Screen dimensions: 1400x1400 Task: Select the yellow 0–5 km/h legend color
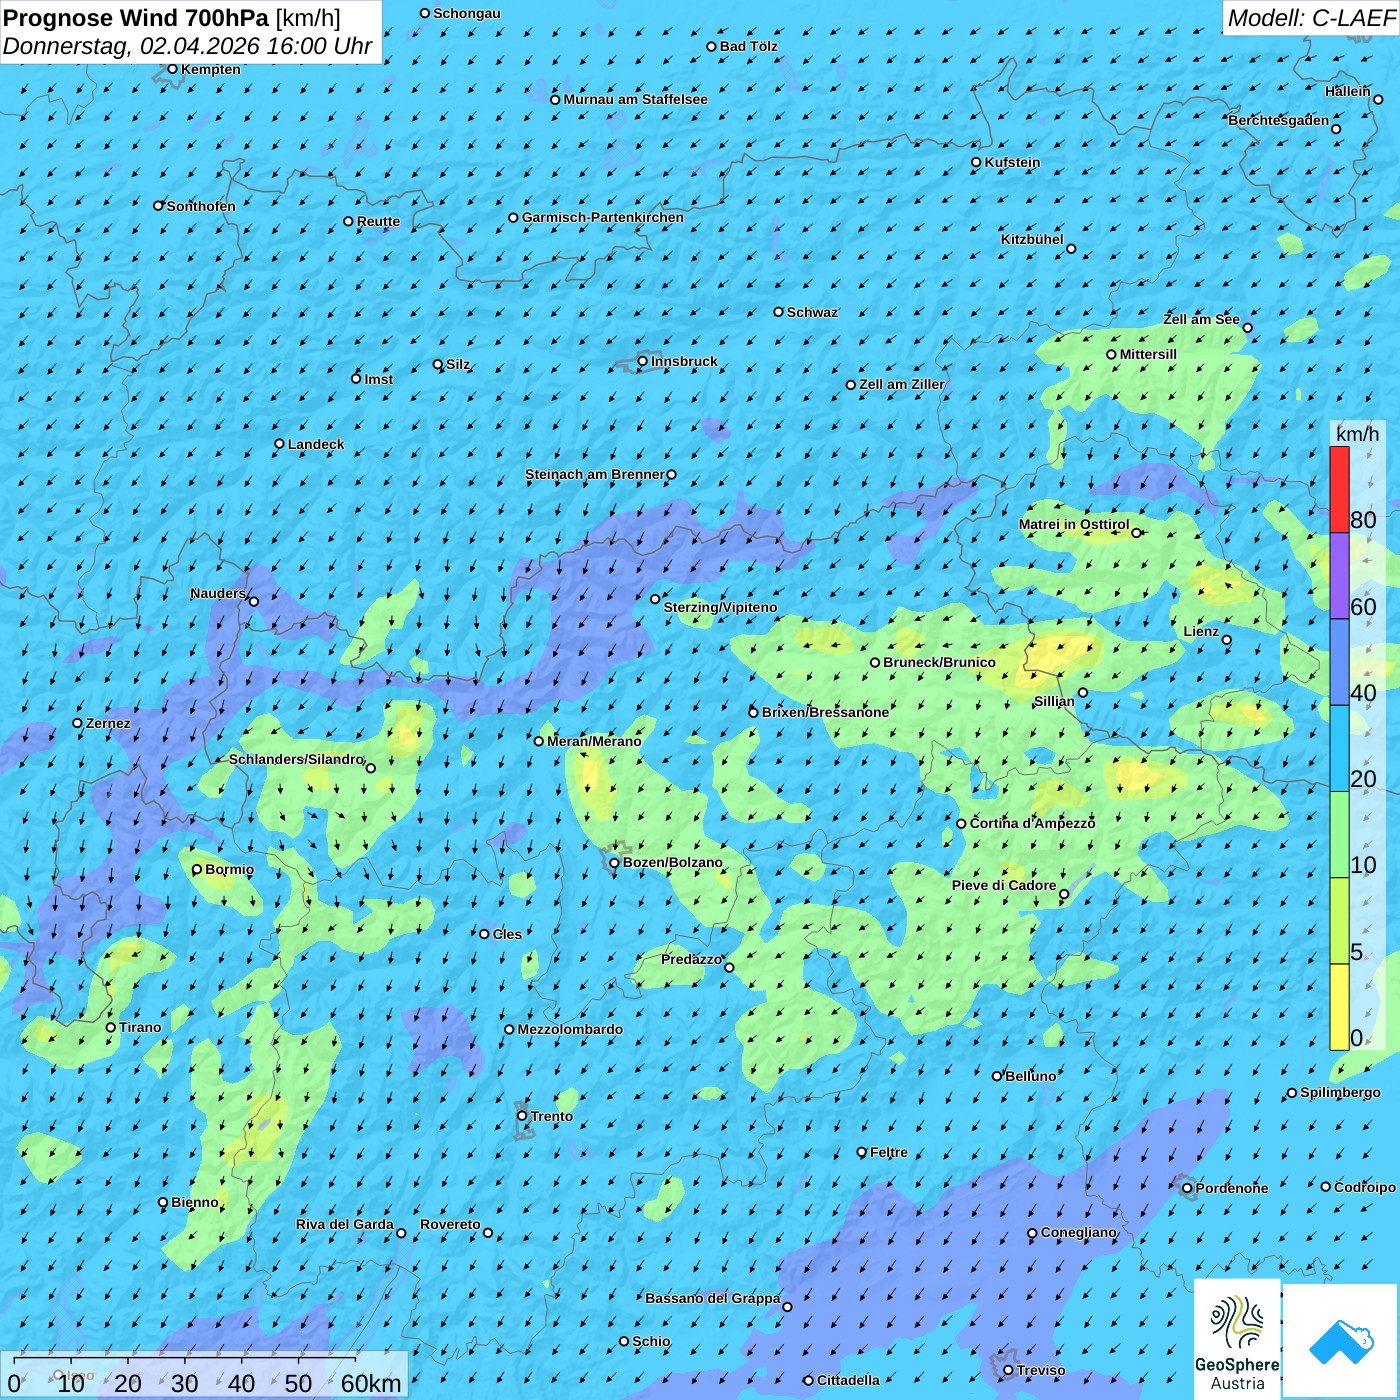point(1339,1007)
